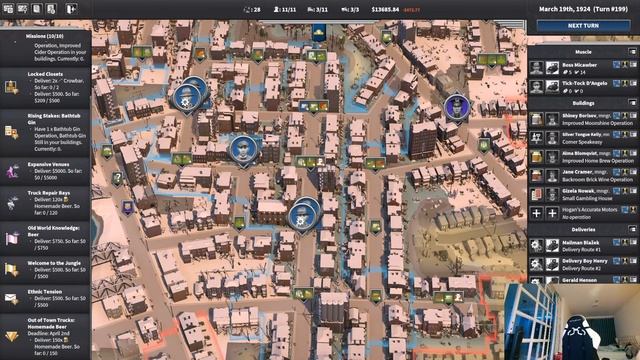
Task: Click the blue banner marker at top of map
Action: coord(319,32)
